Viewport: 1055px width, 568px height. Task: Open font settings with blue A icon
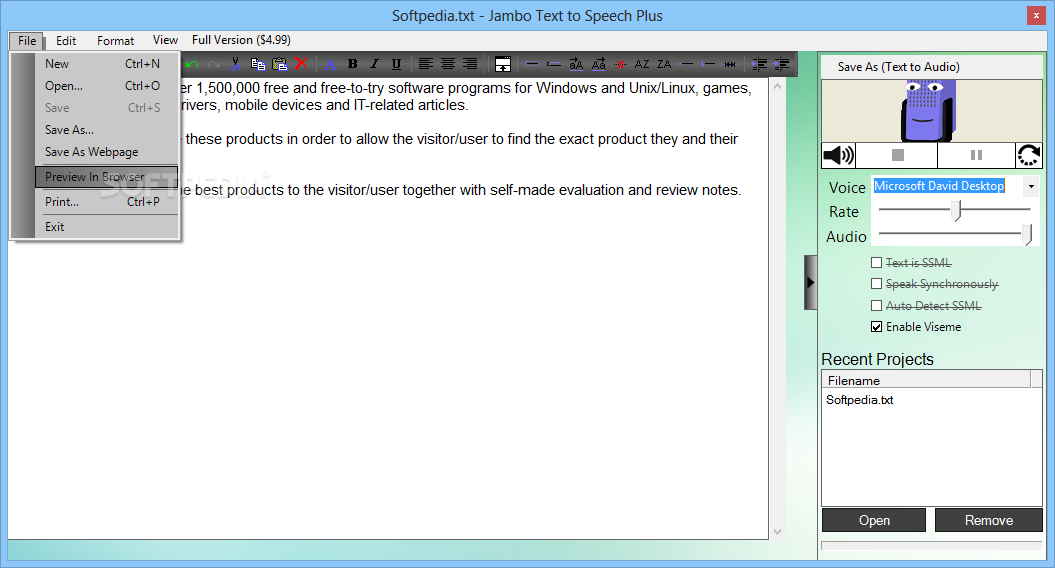(x=330, y=65)
